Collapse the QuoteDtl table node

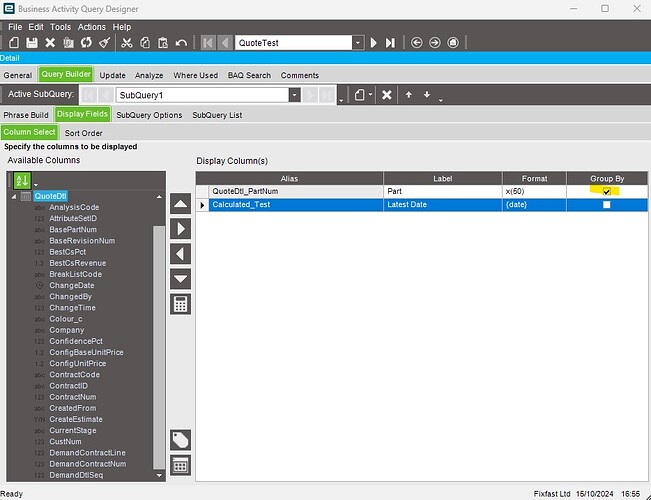click(14, 196)
